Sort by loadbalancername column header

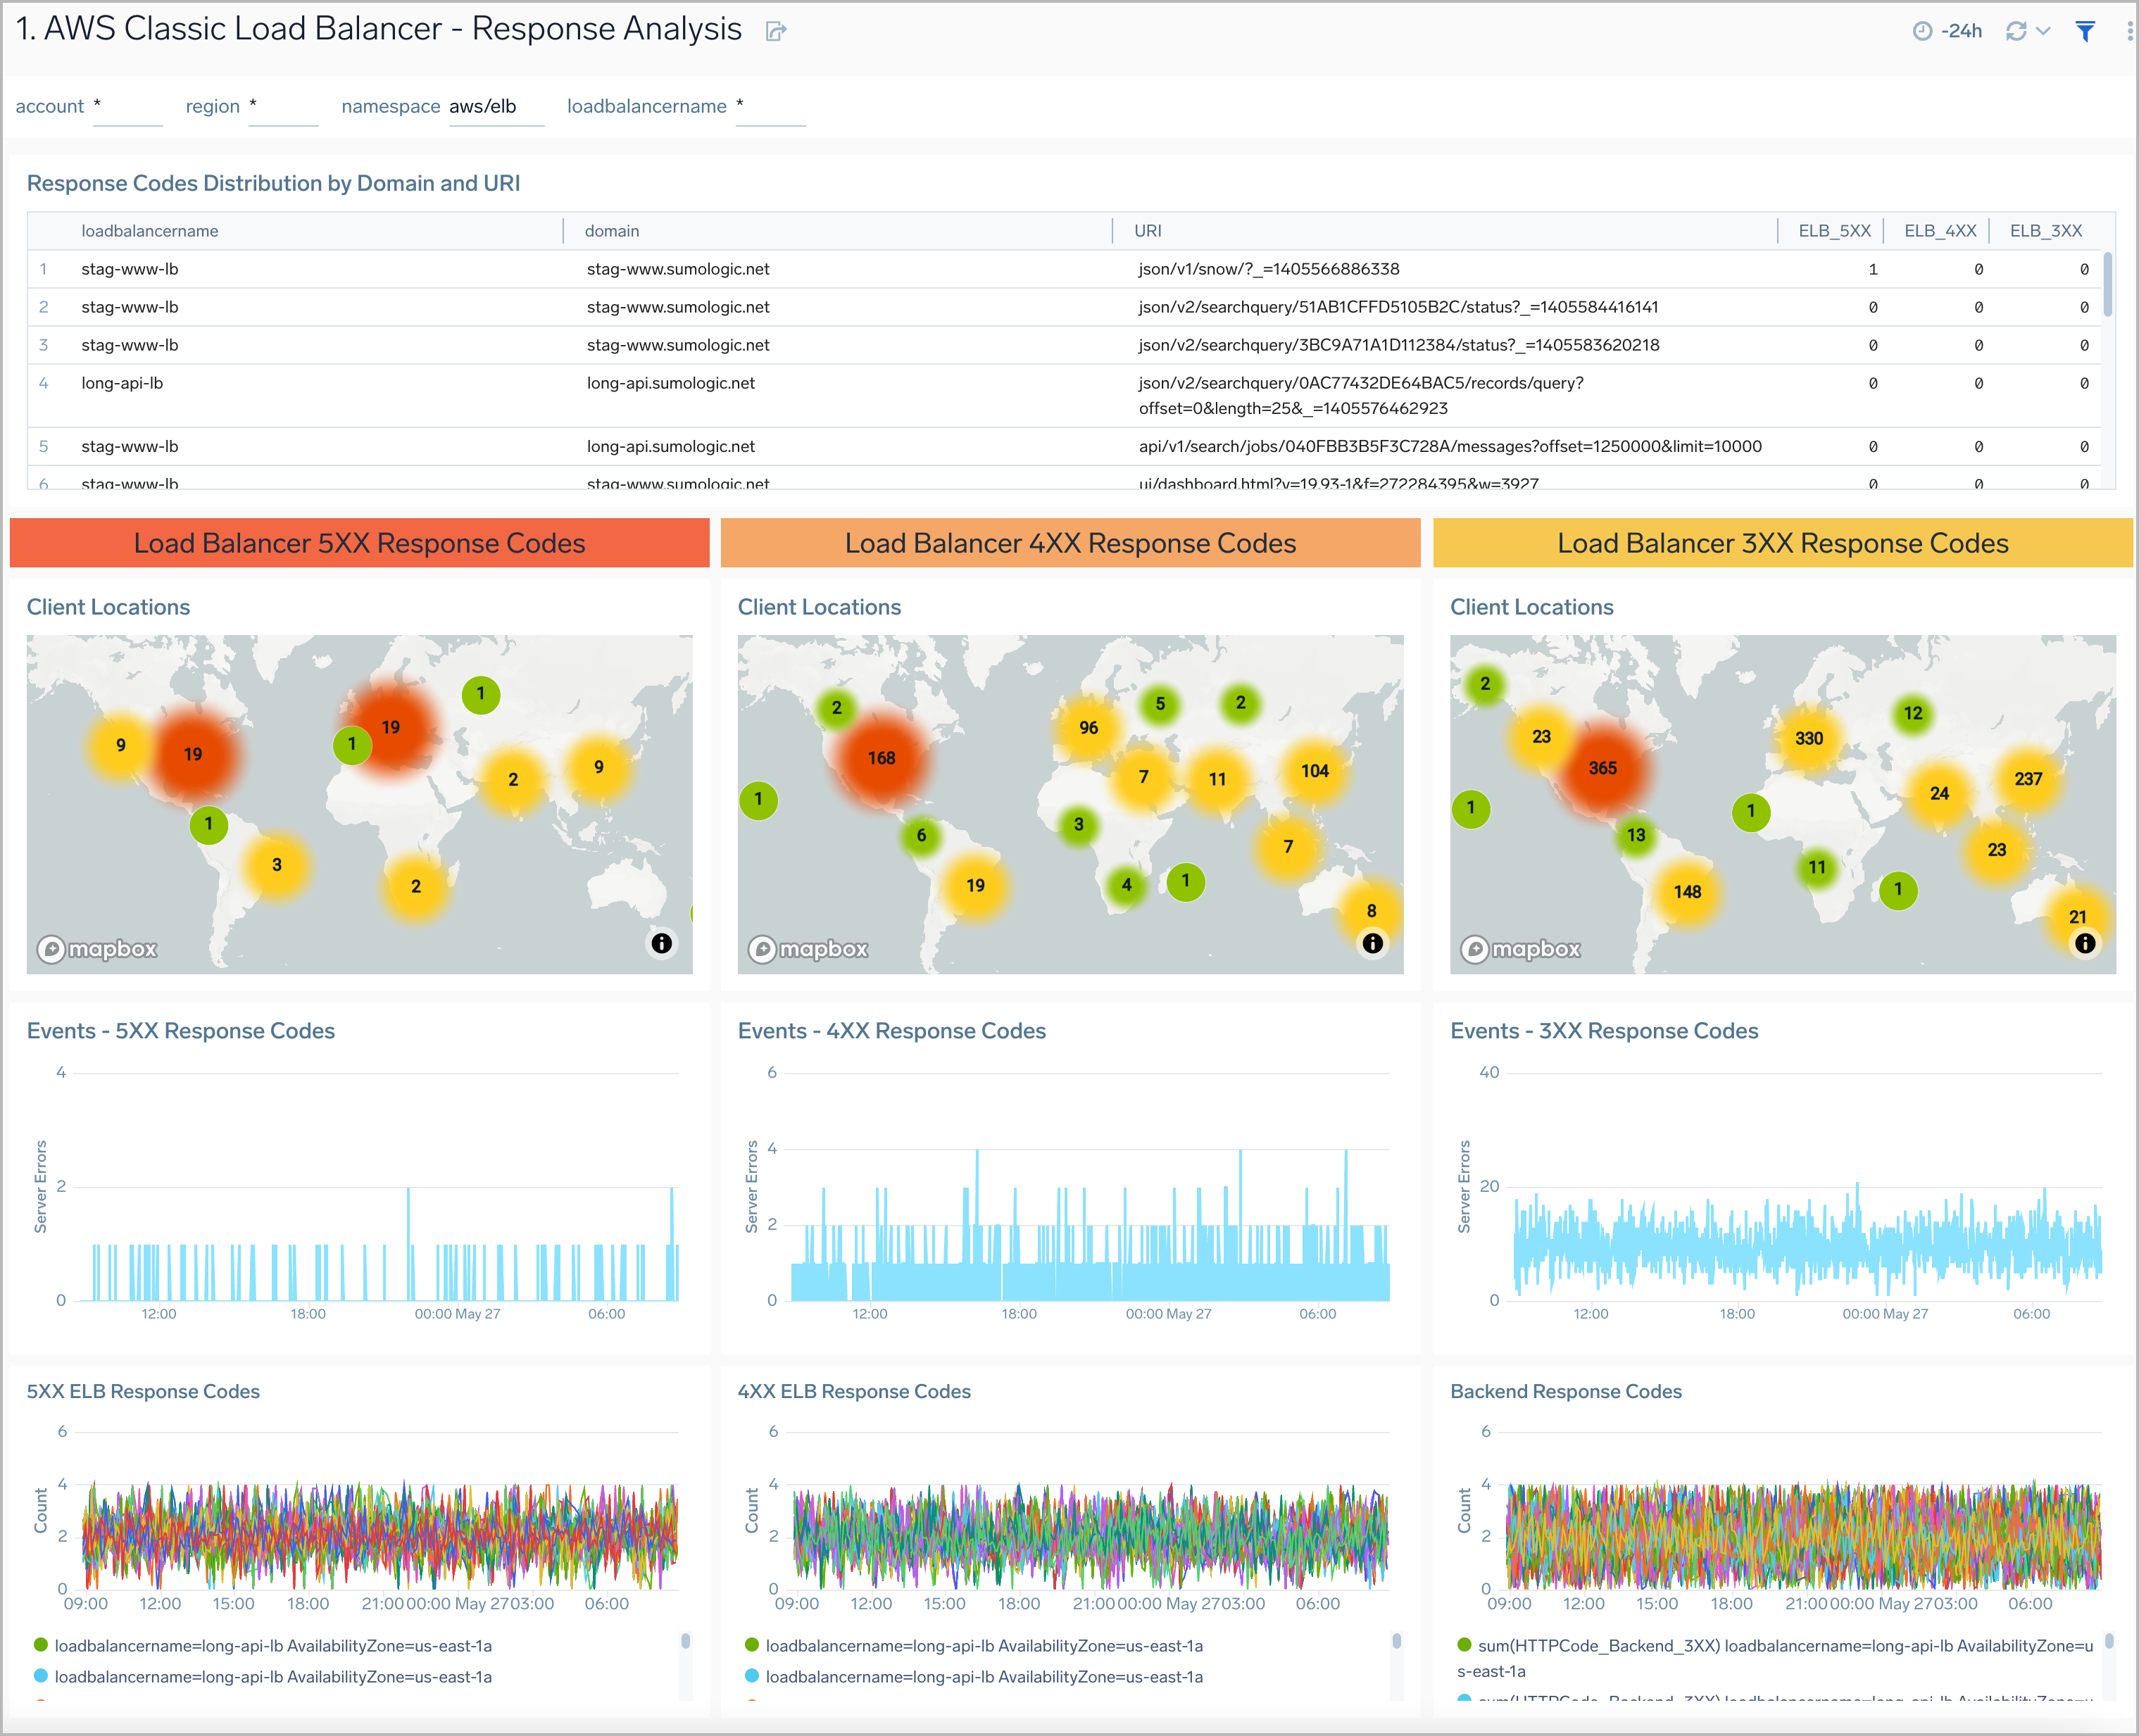tap(150, 231)
